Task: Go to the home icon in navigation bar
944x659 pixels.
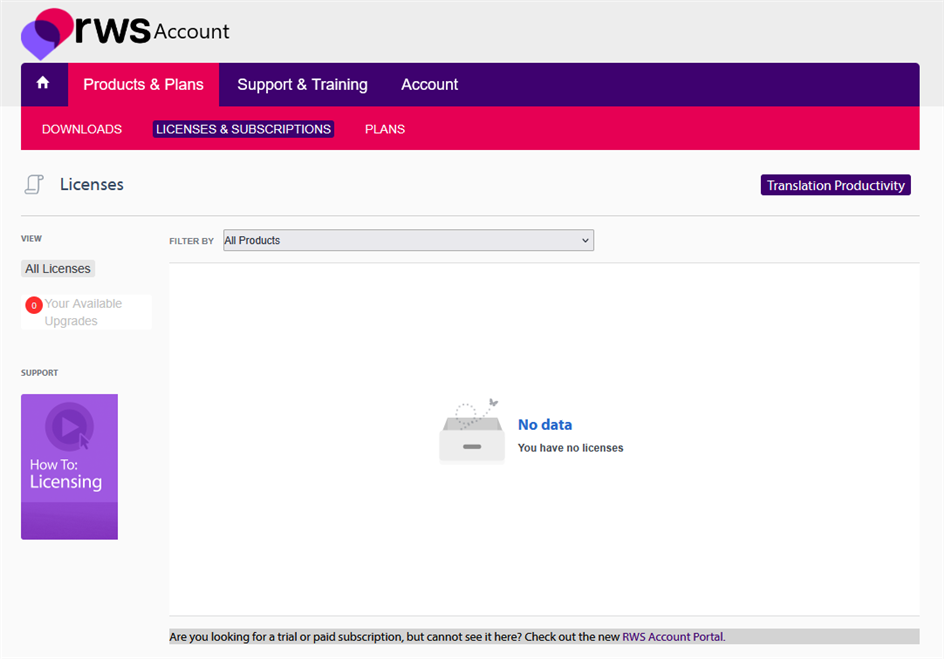Action: pyautogui.click(x=43, y=83)
